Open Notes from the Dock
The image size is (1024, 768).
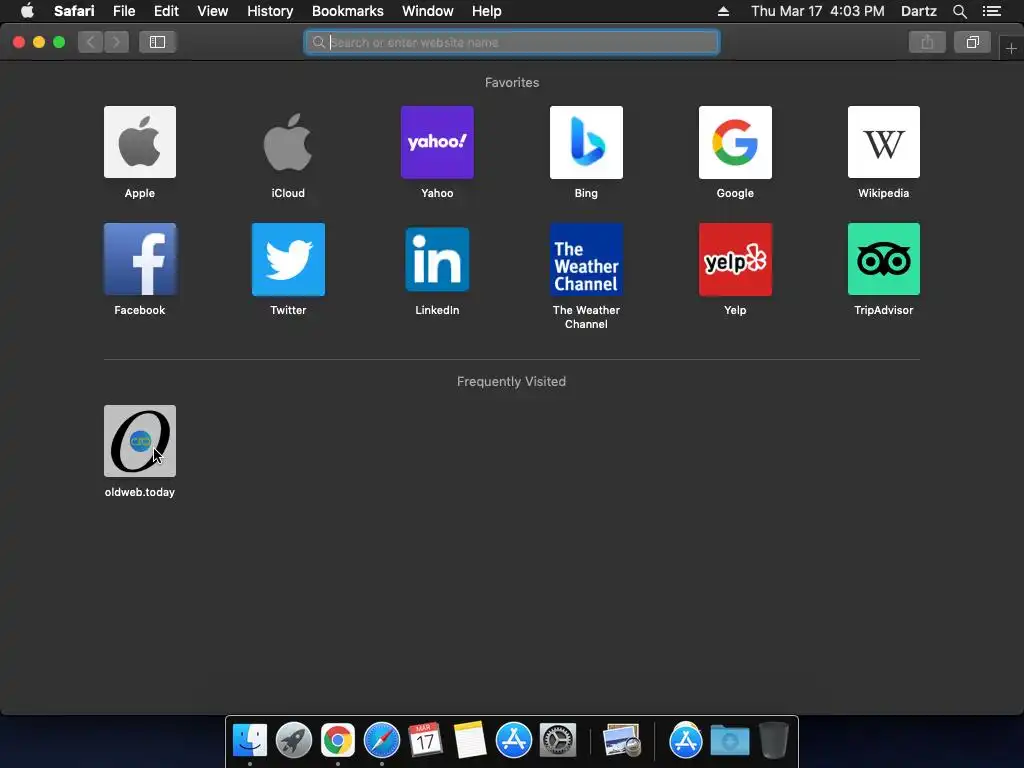pos(470,740)
